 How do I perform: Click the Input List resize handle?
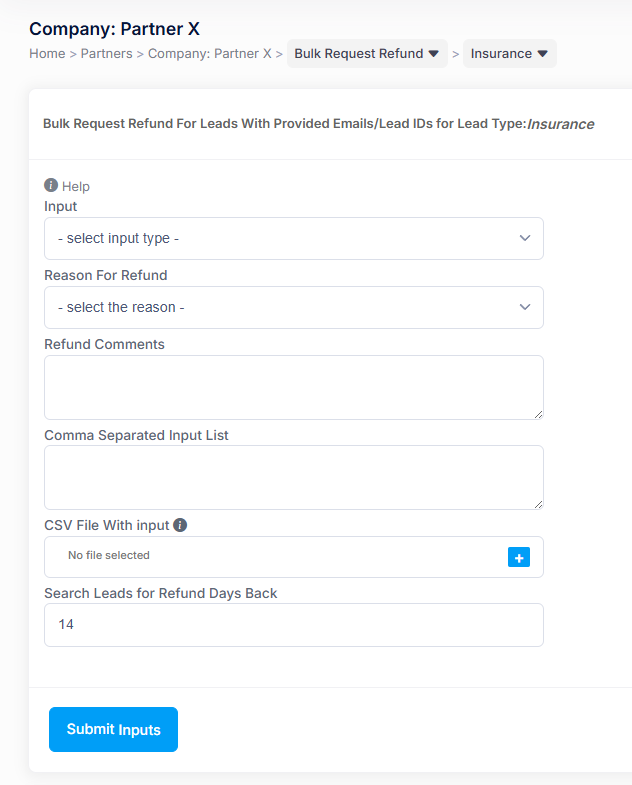point(538,504)
